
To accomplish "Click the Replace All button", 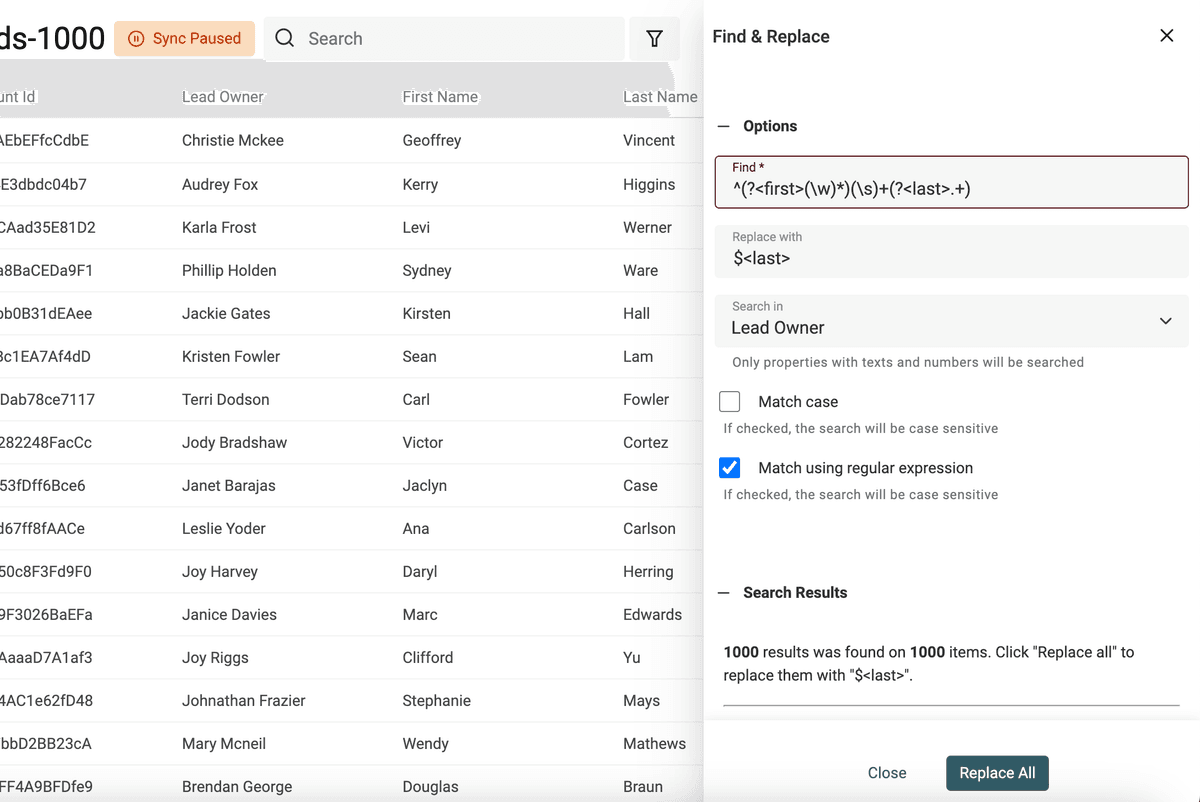I will click(x=997, y=773).
